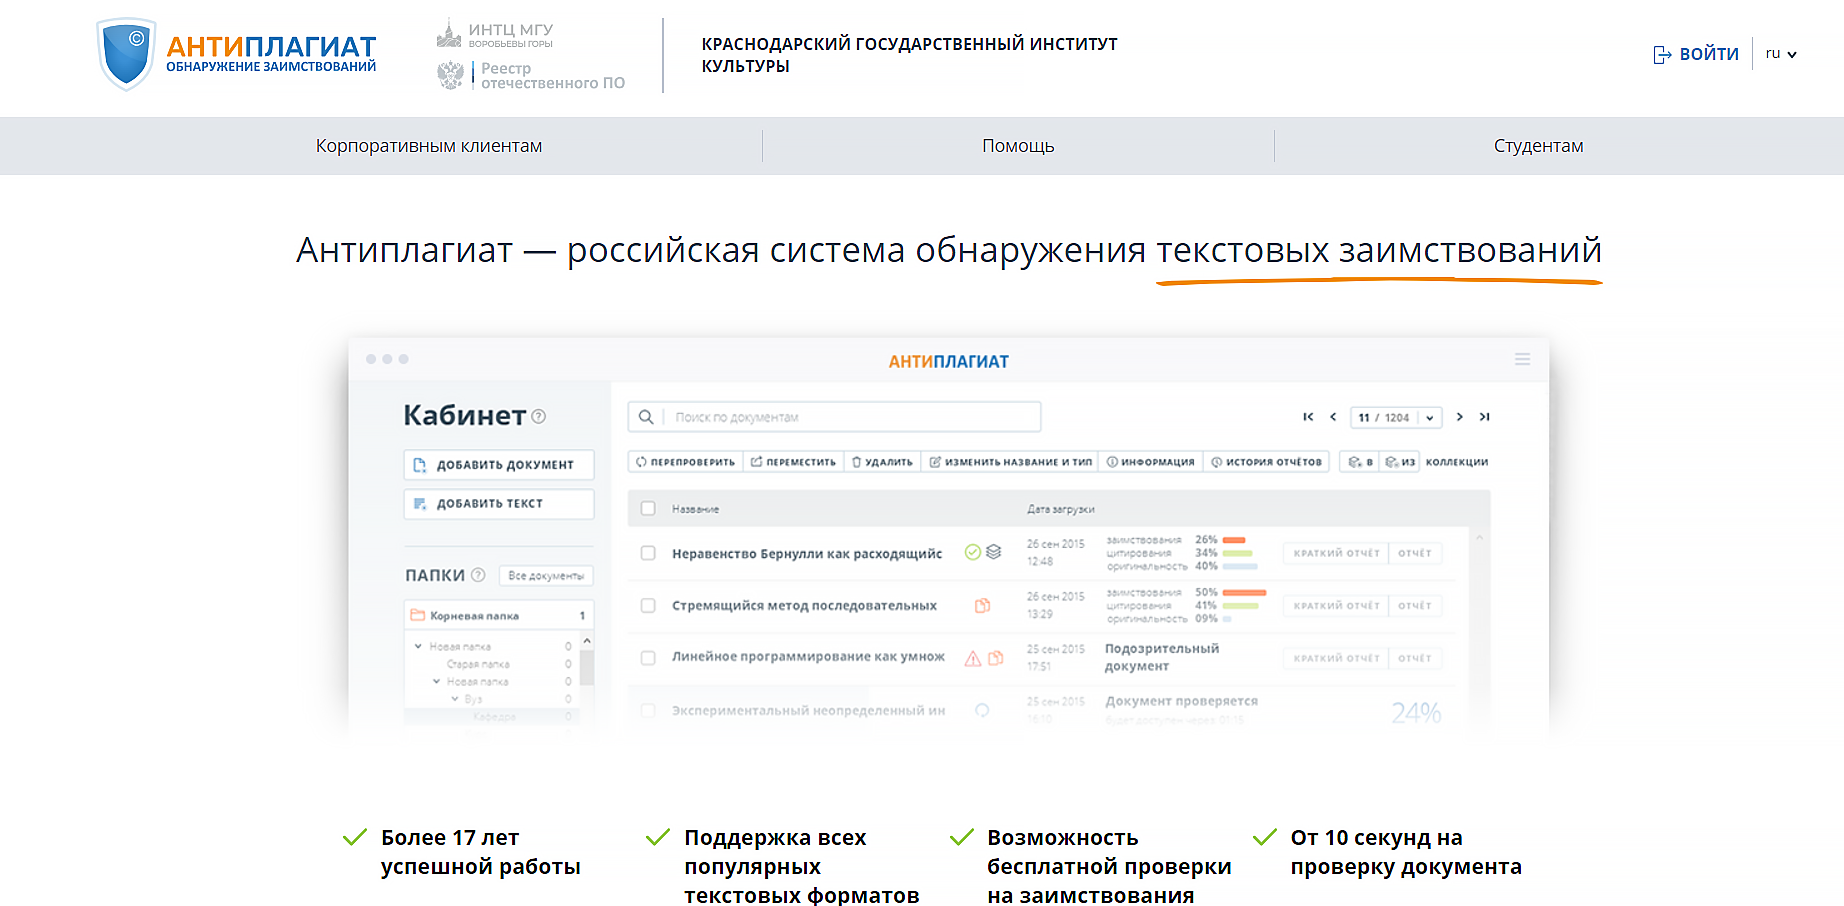Click the help icon next to Кабинет
The height and width of the screenshot is (906, 1844).
(x=539, y=417)
